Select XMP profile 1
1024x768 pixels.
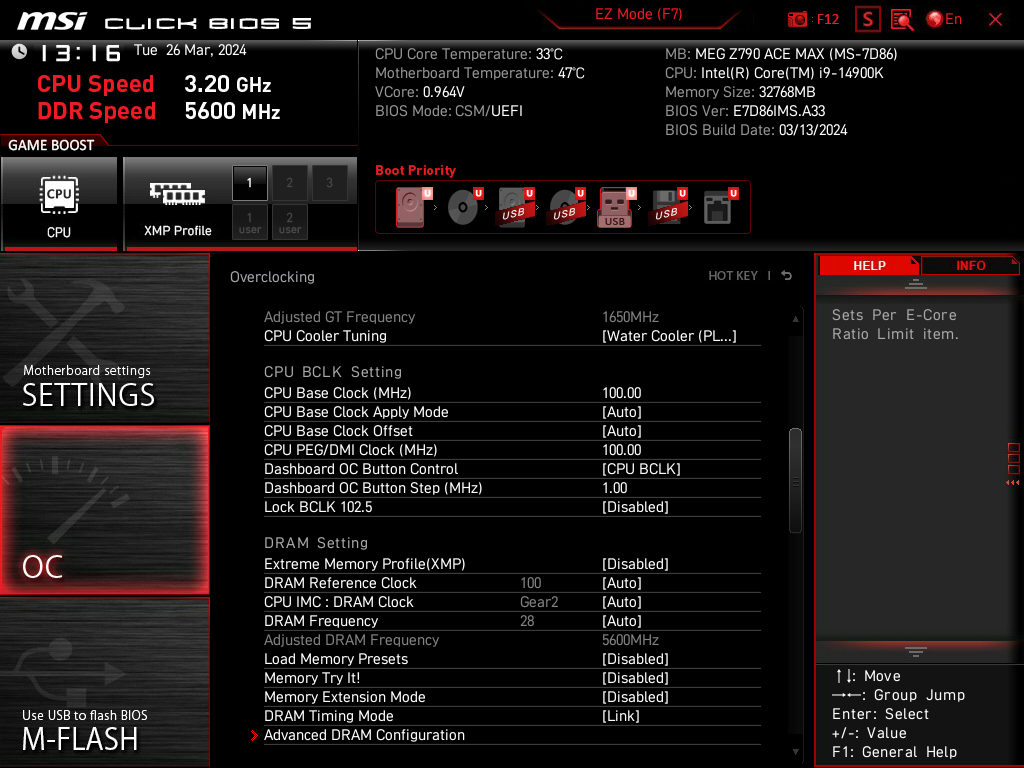click(249, 183)
